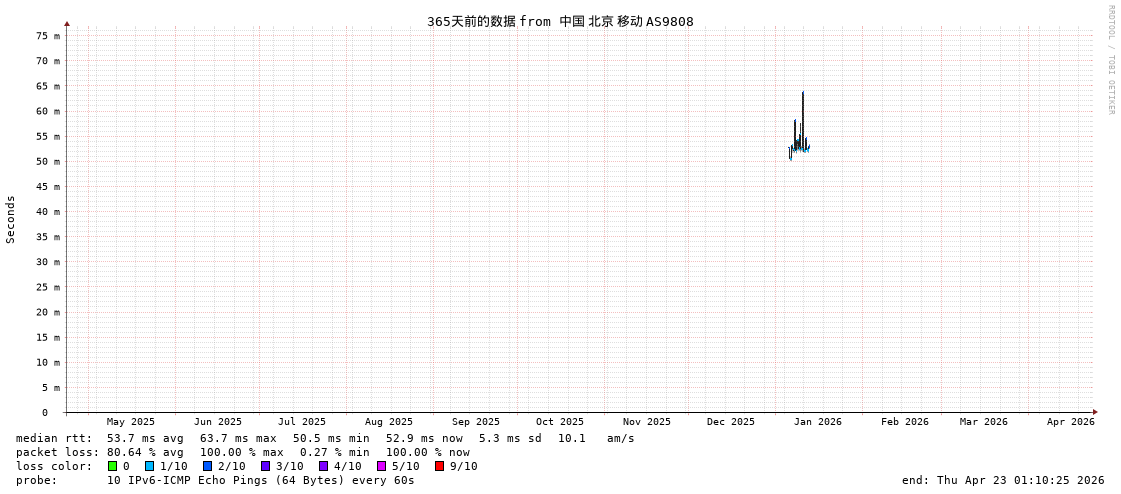Click the tallest latency spike in the graph
Viewport: 1121px width, 494px height.
pos(803,95)
